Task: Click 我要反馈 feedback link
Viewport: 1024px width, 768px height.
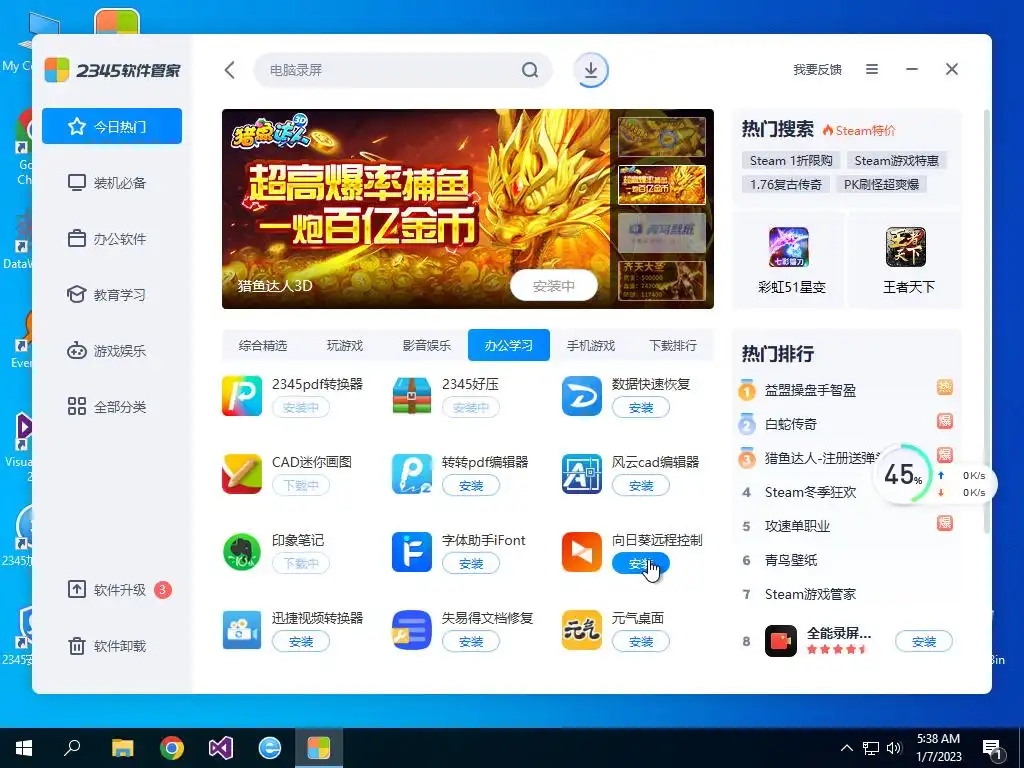Action: click(x=817, y=70)
